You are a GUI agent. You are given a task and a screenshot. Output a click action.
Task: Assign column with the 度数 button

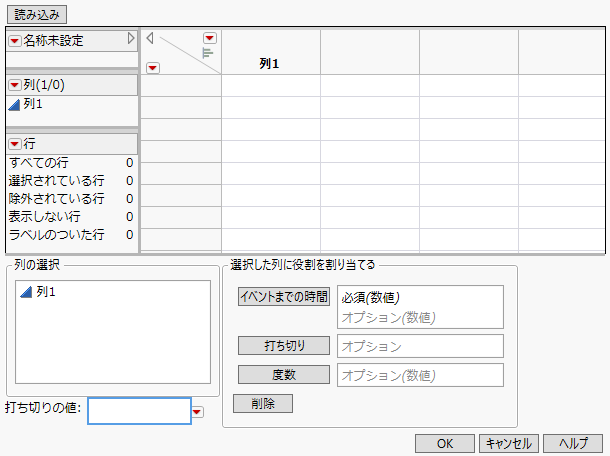(x=284, y=375)
